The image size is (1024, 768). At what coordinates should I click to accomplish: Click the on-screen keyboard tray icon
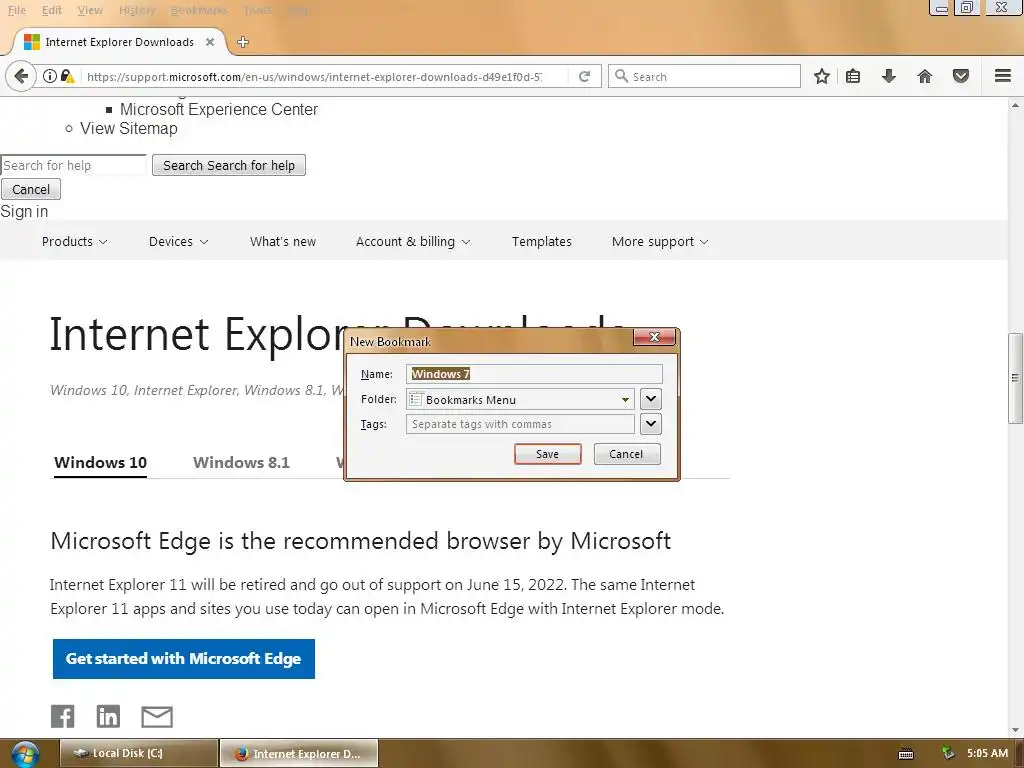(906, 754)
